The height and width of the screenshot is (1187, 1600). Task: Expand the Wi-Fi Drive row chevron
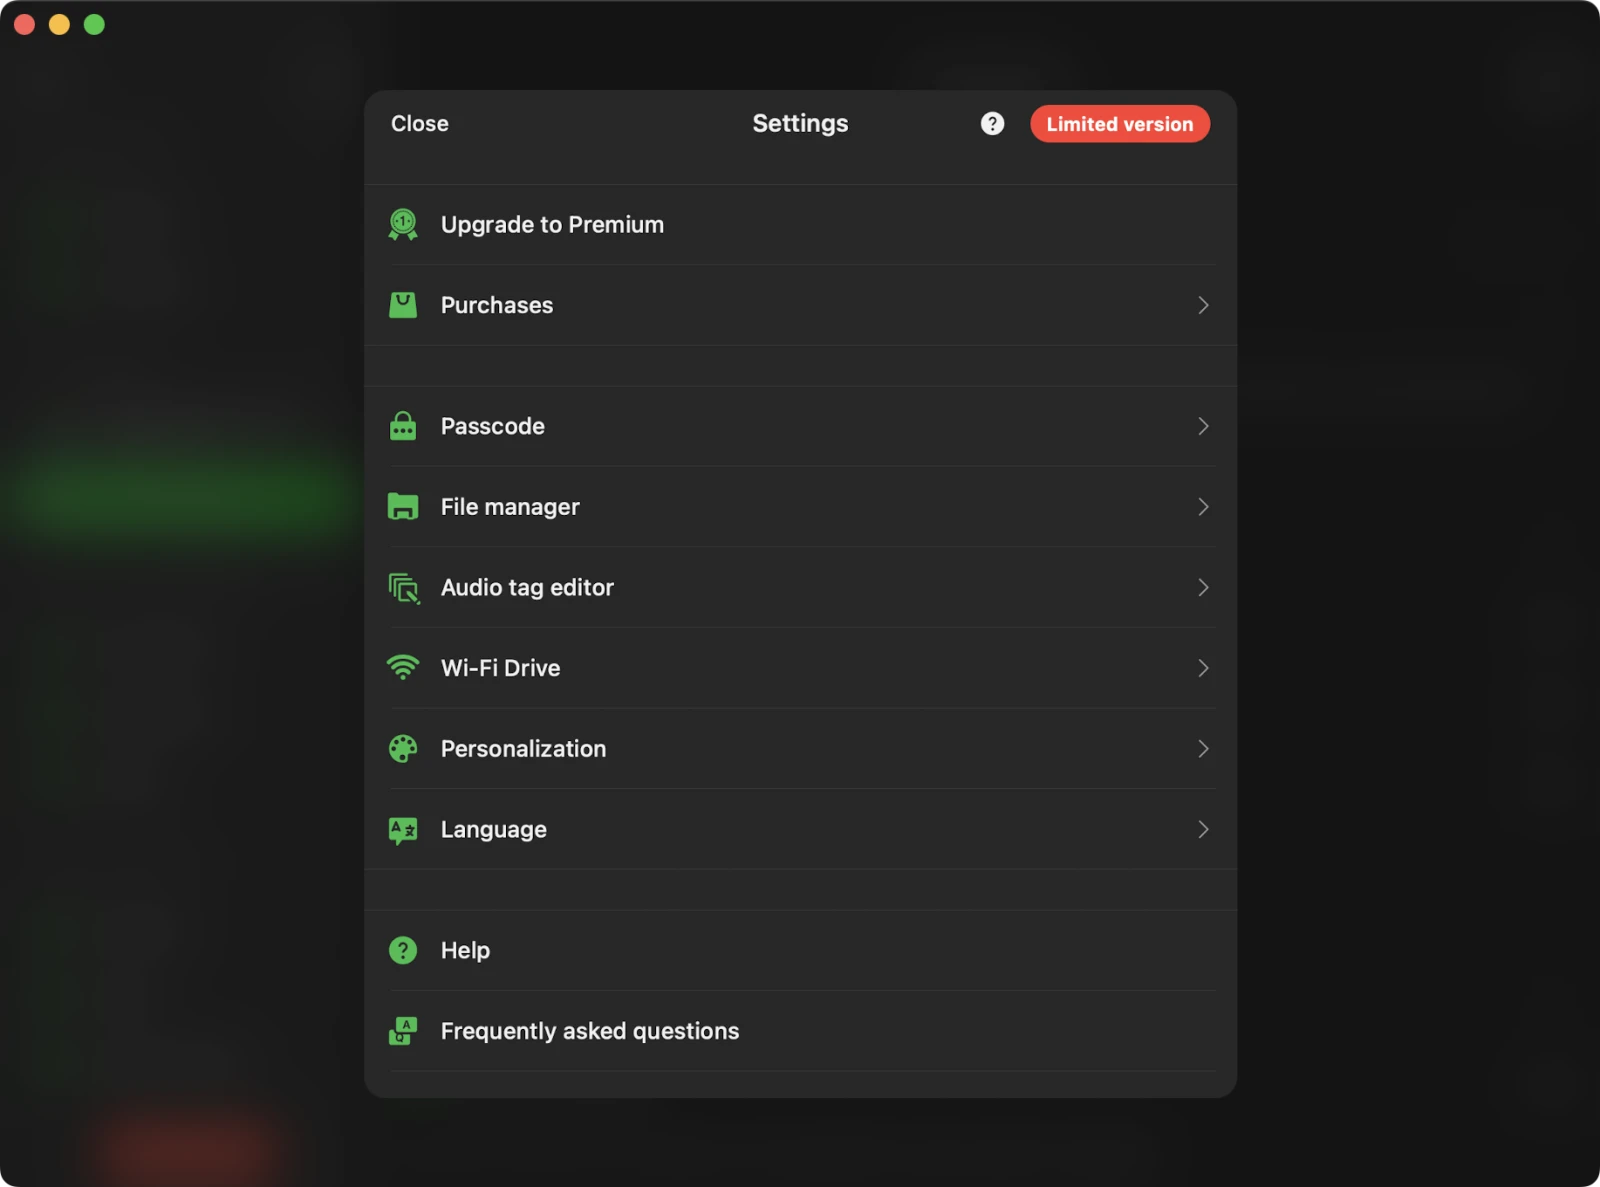click(1203, 668)
